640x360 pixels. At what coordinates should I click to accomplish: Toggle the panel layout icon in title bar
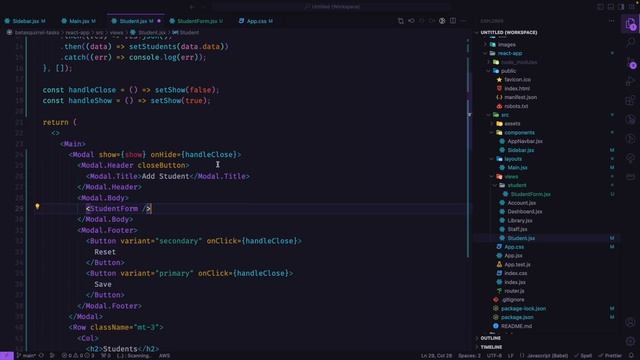click(611, 7)
